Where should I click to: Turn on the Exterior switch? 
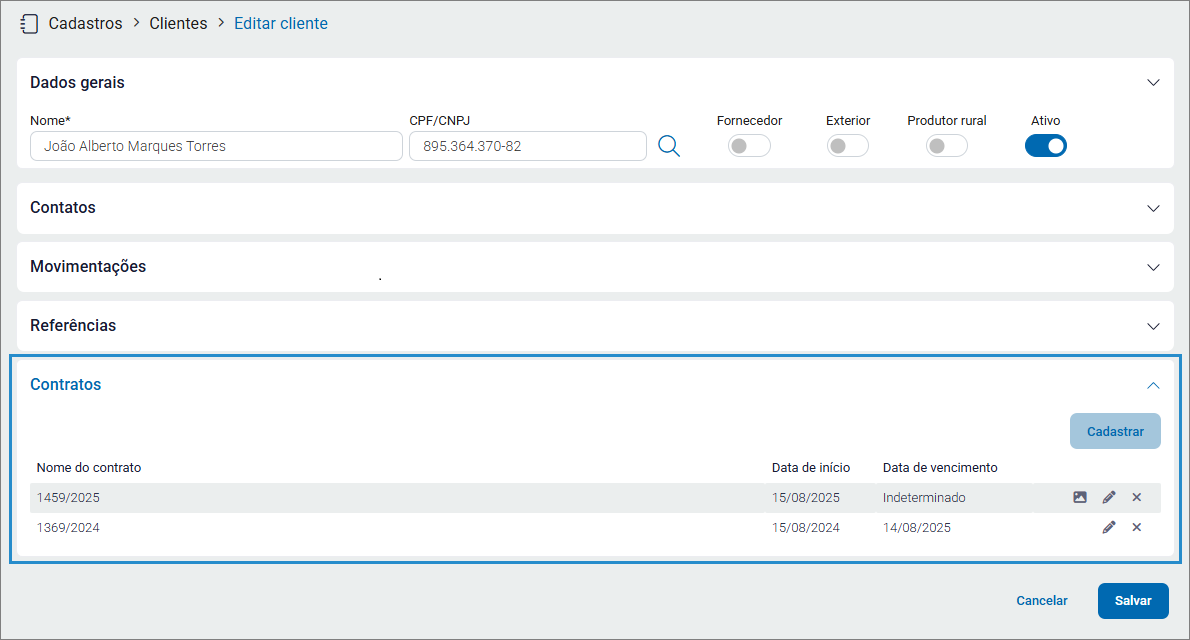coord(847,146)
